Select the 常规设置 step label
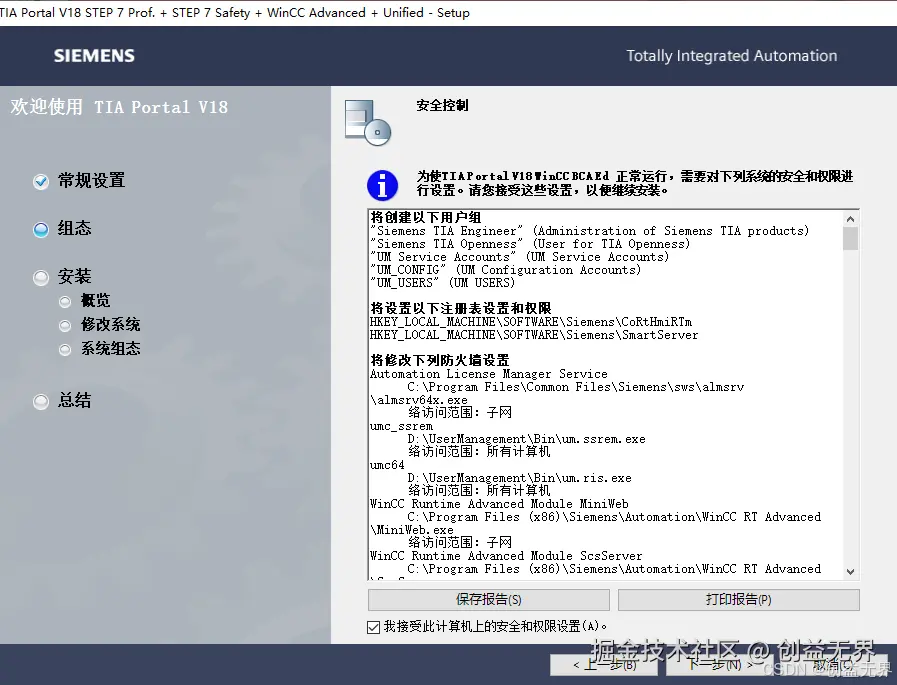The height and width of the screenshot is (685, 897). click(92, 181)
